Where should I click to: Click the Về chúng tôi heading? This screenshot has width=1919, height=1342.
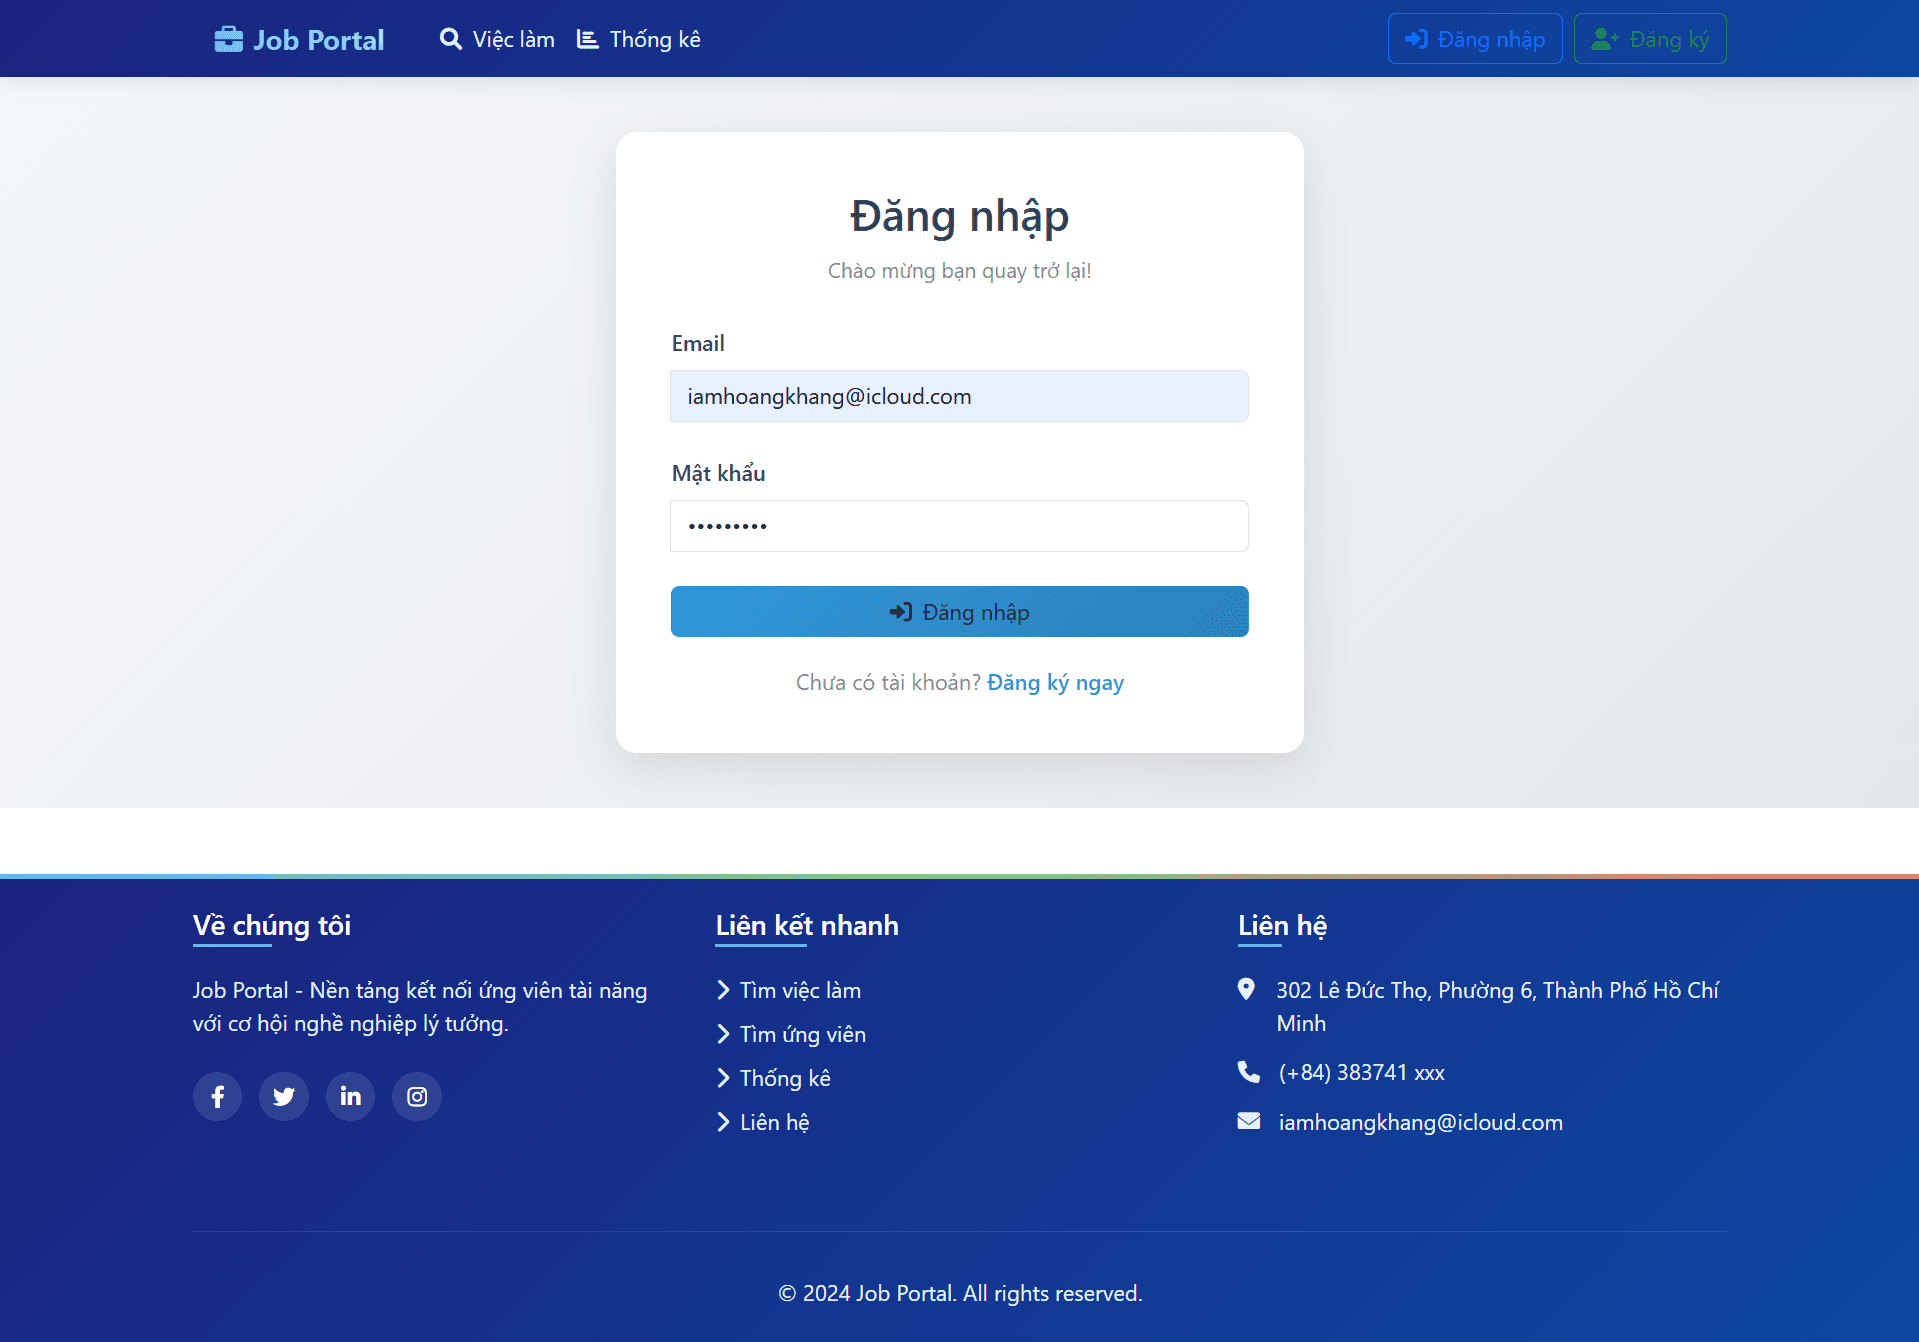coord(272,925)
